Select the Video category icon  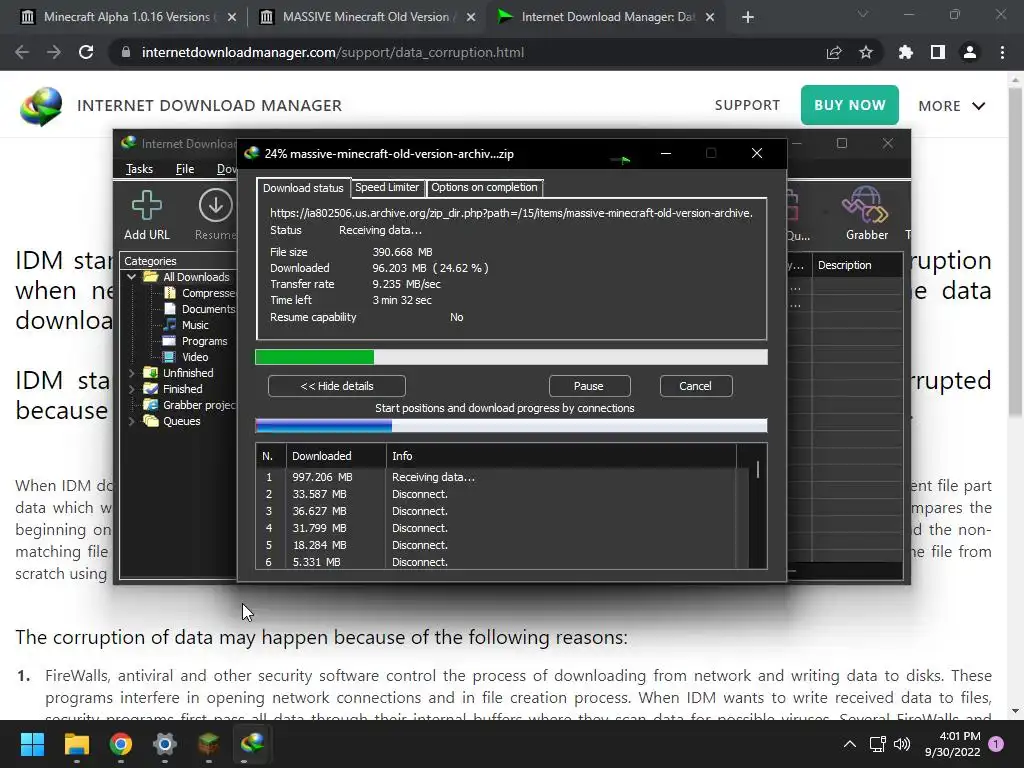tap(169, 357)
